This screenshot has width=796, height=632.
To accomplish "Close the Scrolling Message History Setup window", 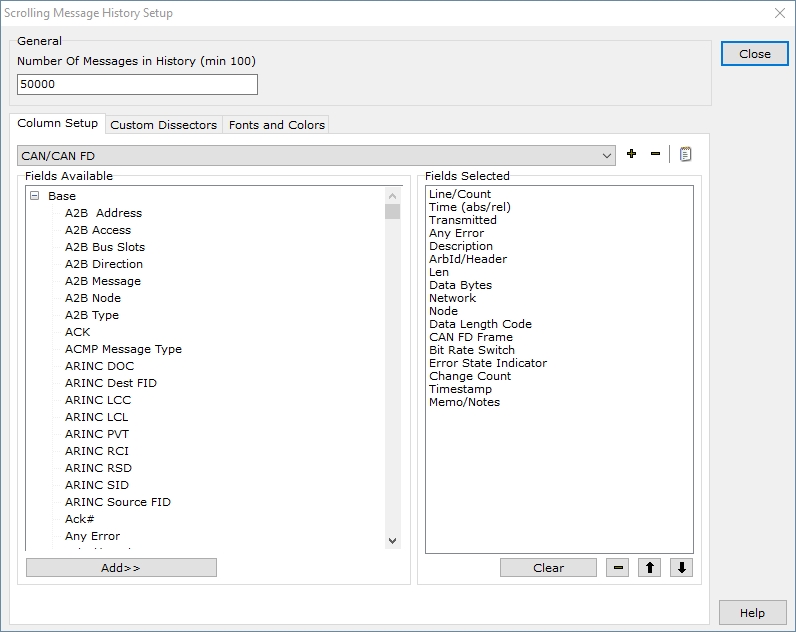I will coord(754,54).
